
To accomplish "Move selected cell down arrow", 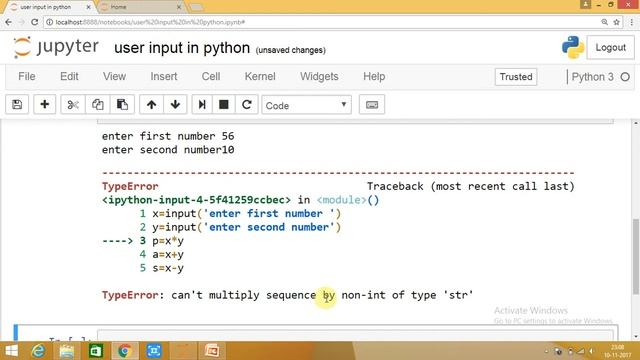I will pos(176,105).
